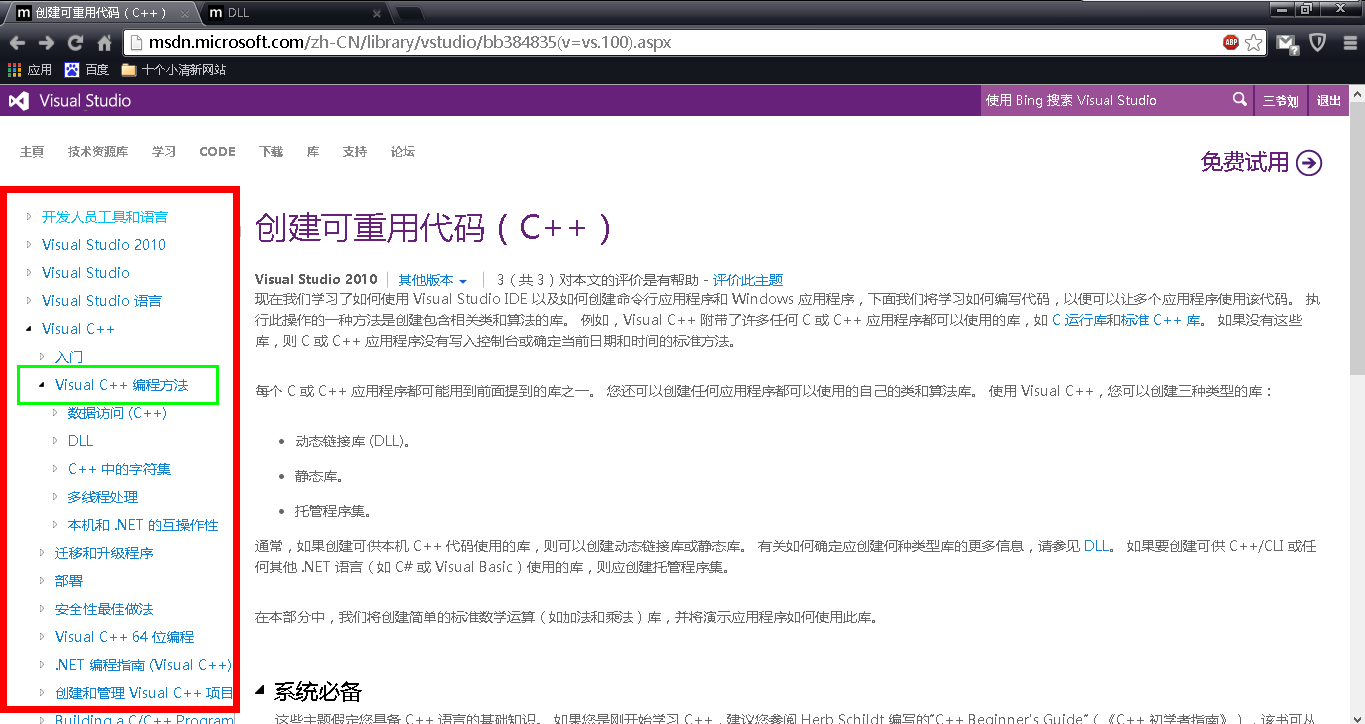Open the 安全性最佳做法 sidebar link

104,609
